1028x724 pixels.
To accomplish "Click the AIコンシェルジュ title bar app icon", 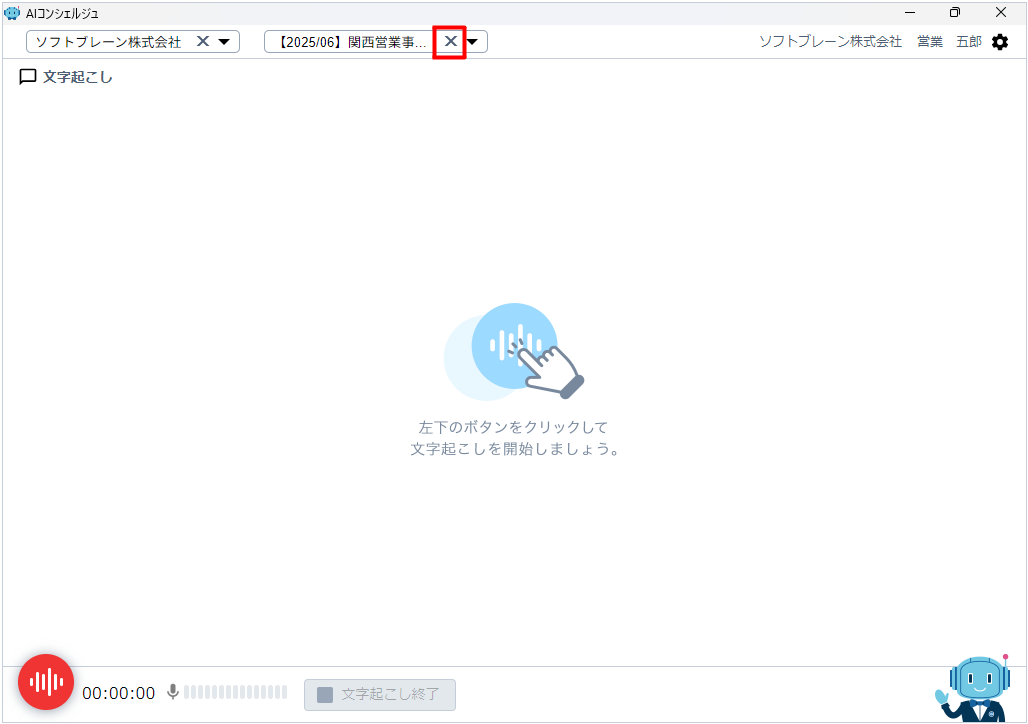I will 12,13.
